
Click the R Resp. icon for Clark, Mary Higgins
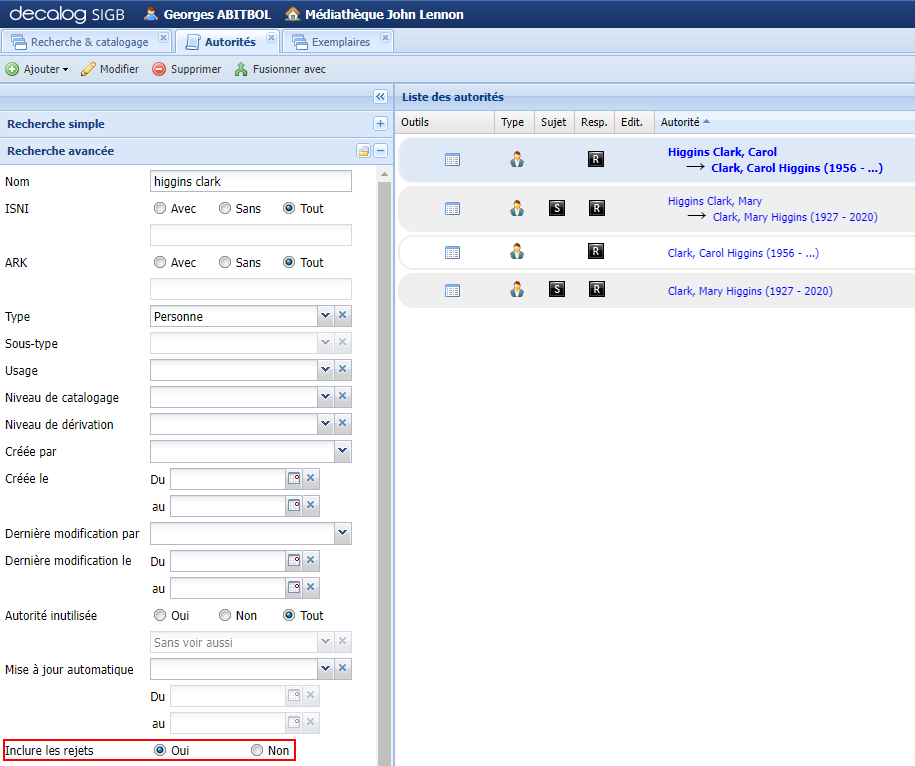595,290
